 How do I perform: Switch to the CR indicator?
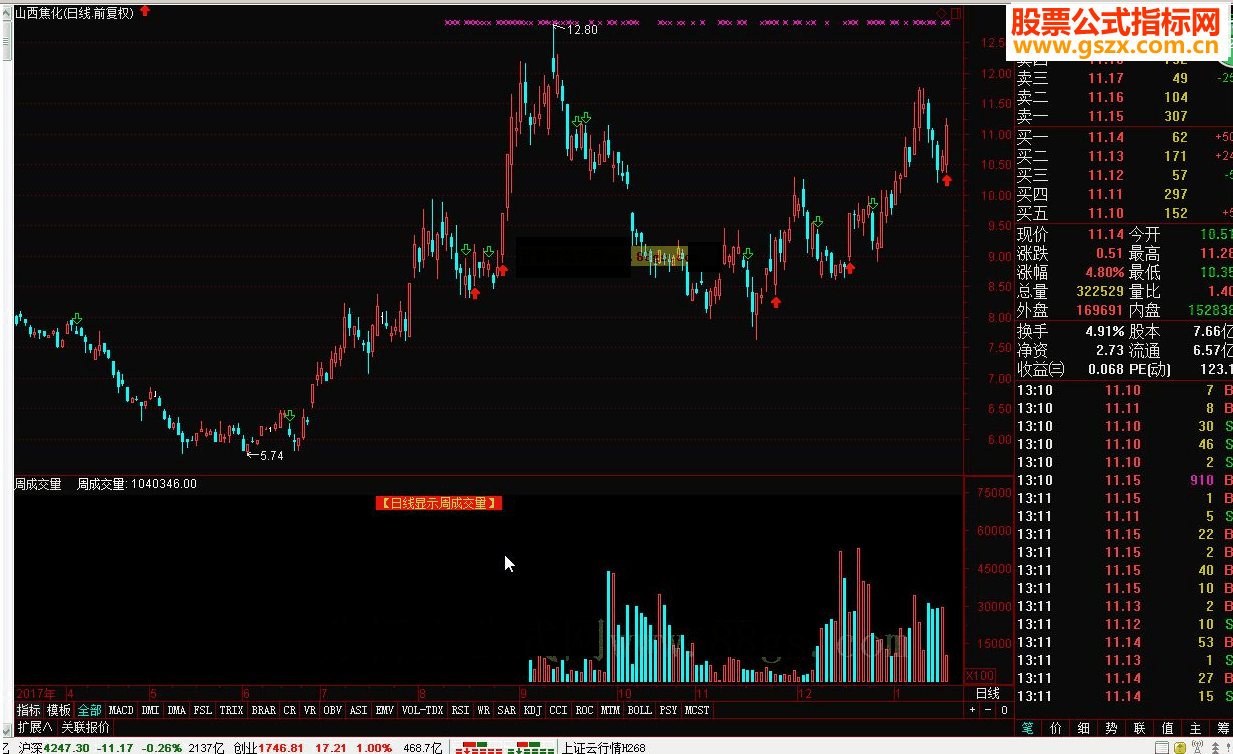[x=289, y=710]
